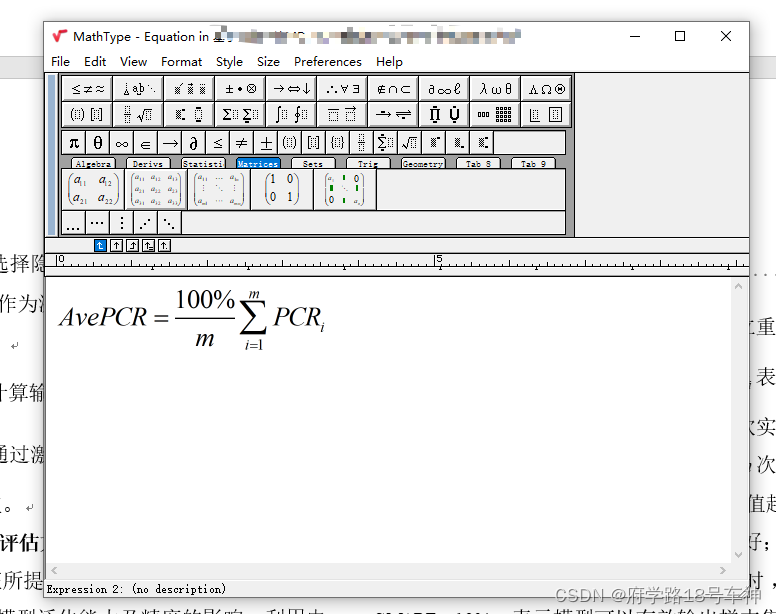This screenshot has width=776, height=614.
Task: Insert fraction template from small bar
Action: pos(362,143)
